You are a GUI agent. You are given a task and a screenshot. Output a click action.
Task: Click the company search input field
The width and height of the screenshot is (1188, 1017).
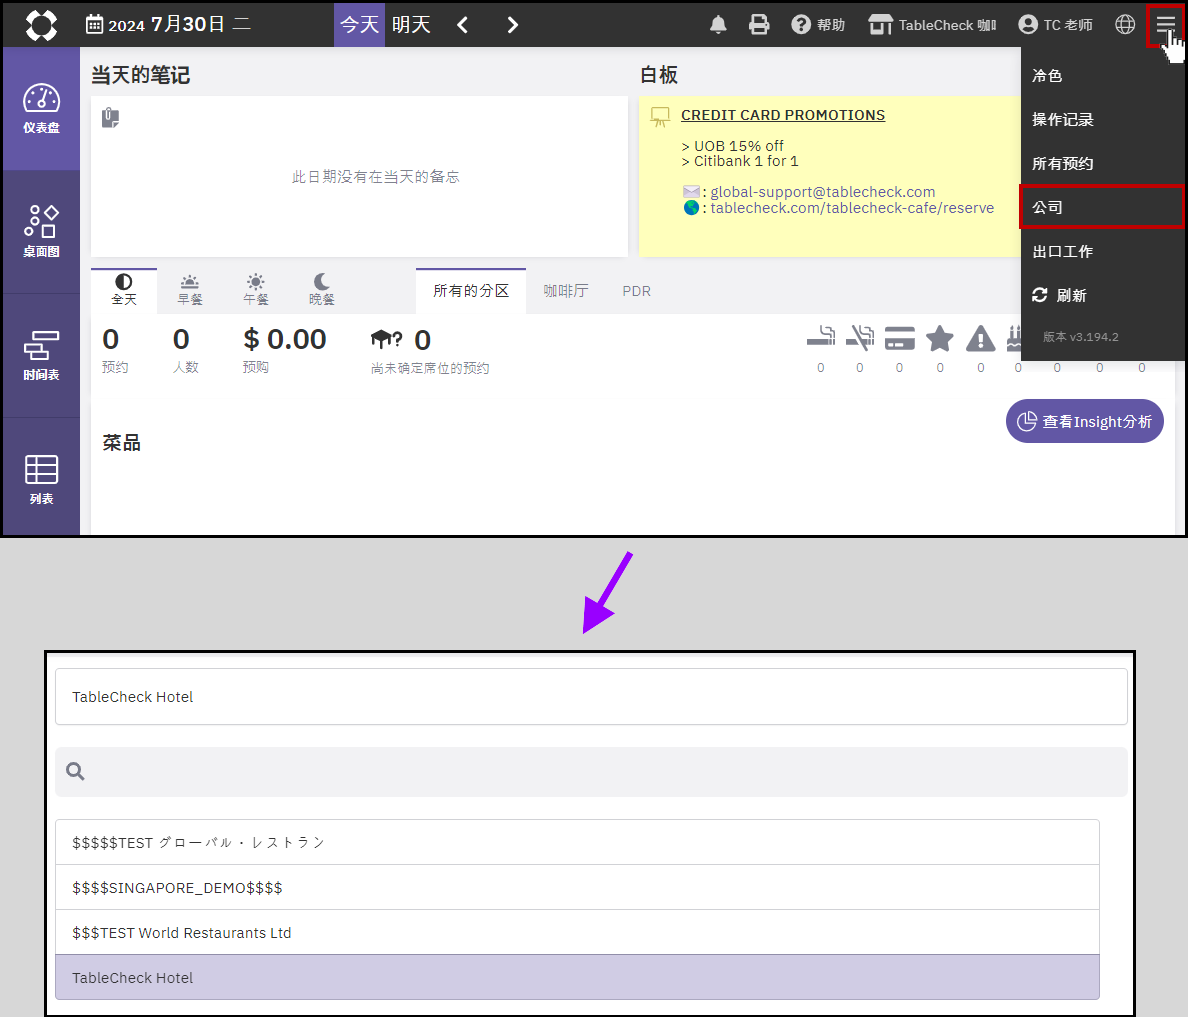click(591, 771)
